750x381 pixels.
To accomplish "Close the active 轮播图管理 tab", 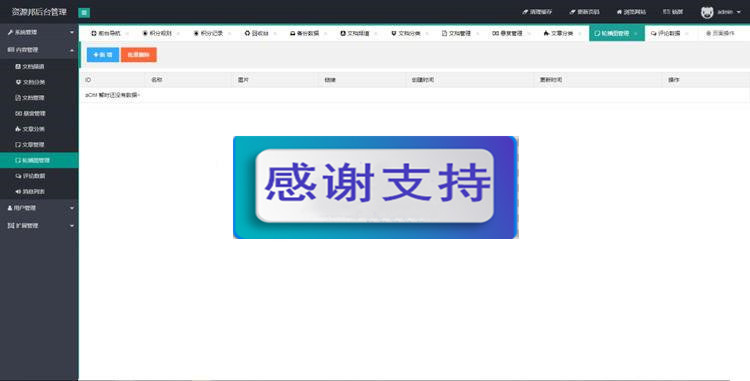I will pyautogui.click(x=636, y=33).
